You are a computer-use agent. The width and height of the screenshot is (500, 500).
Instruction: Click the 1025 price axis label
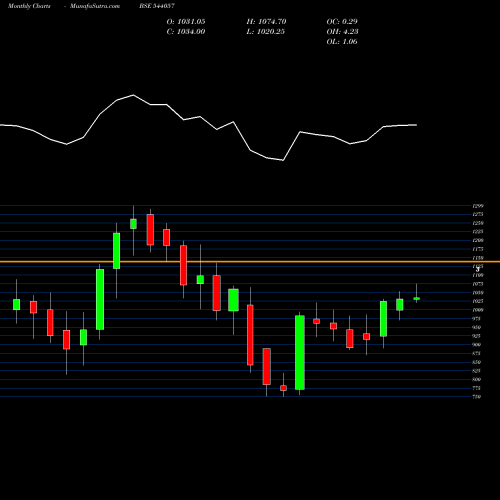[478, 301]
